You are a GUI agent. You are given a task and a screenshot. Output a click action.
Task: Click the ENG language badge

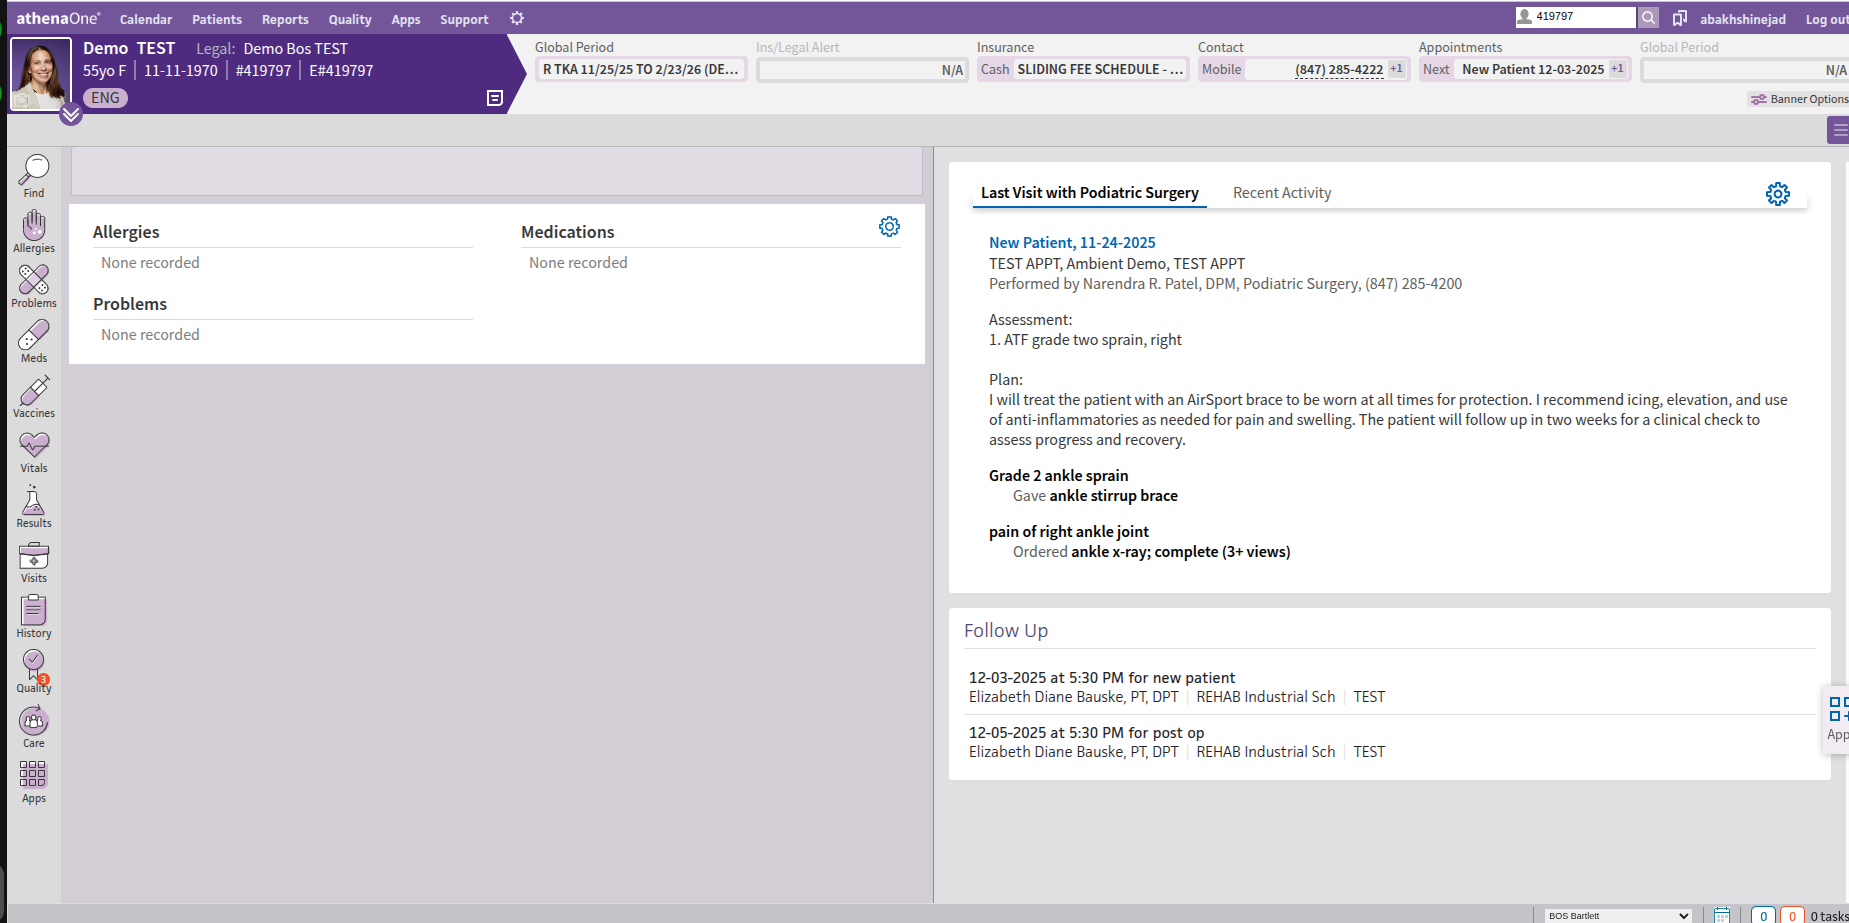click(105, 98)
